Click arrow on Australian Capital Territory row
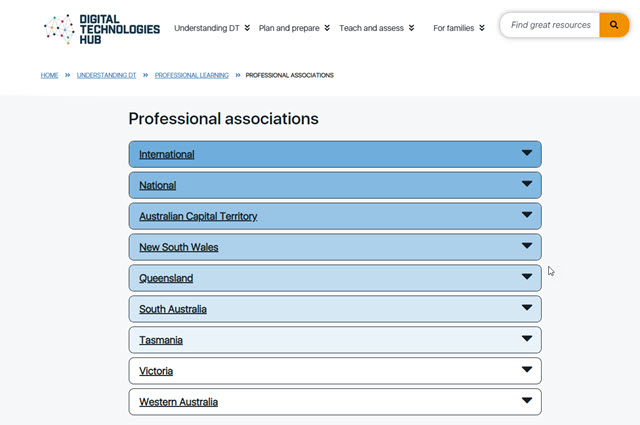 (x=527, y=216)
